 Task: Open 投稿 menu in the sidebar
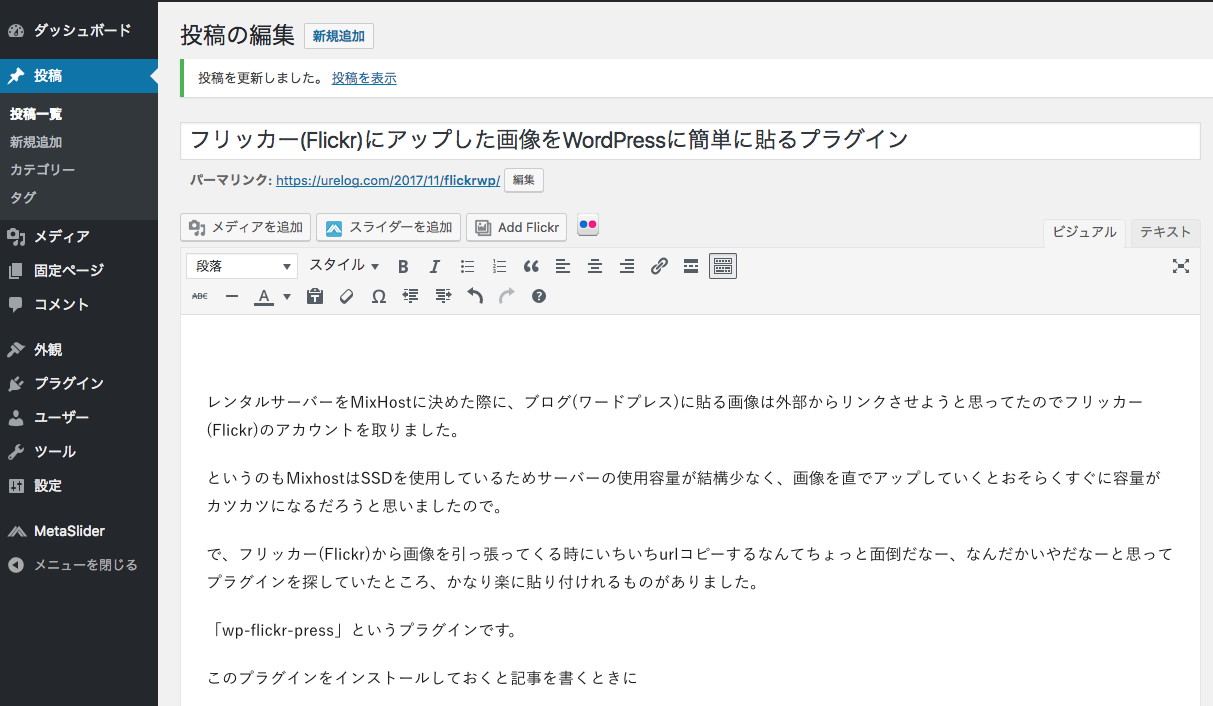click(79, 76)
